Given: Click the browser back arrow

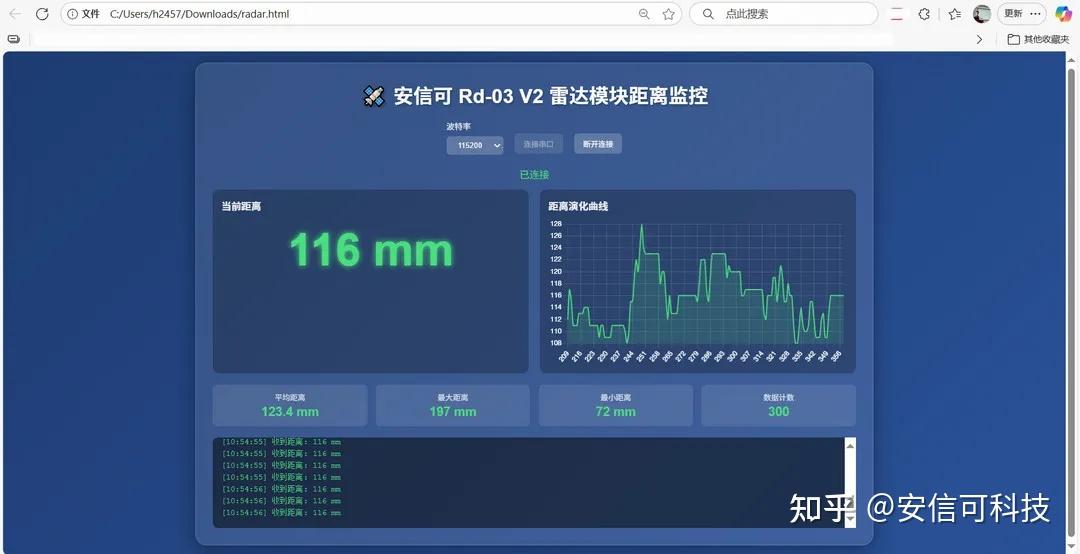Looking at the screenshot, I should point(14,14).
